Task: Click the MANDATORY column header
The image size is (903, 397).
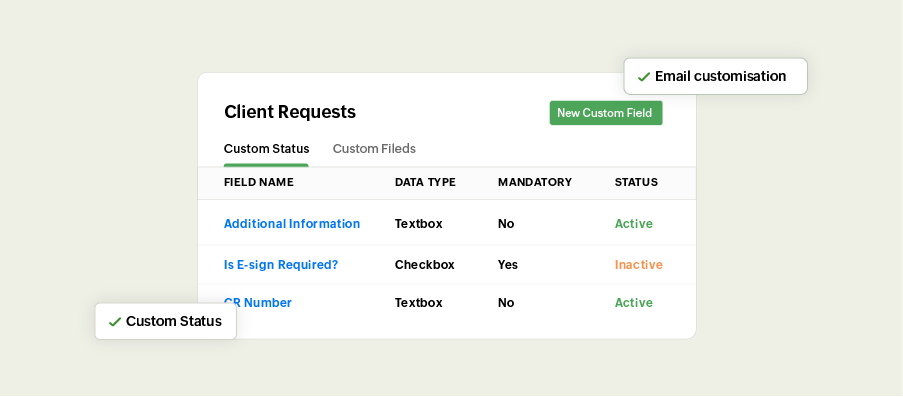Action: (x=535, y=182)
